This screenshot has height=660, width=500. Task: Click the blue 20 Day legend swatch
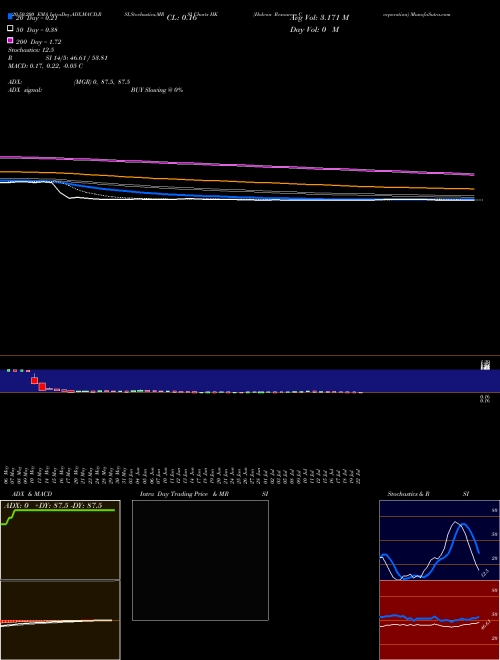pyautogui.click(x=10, y=16)
